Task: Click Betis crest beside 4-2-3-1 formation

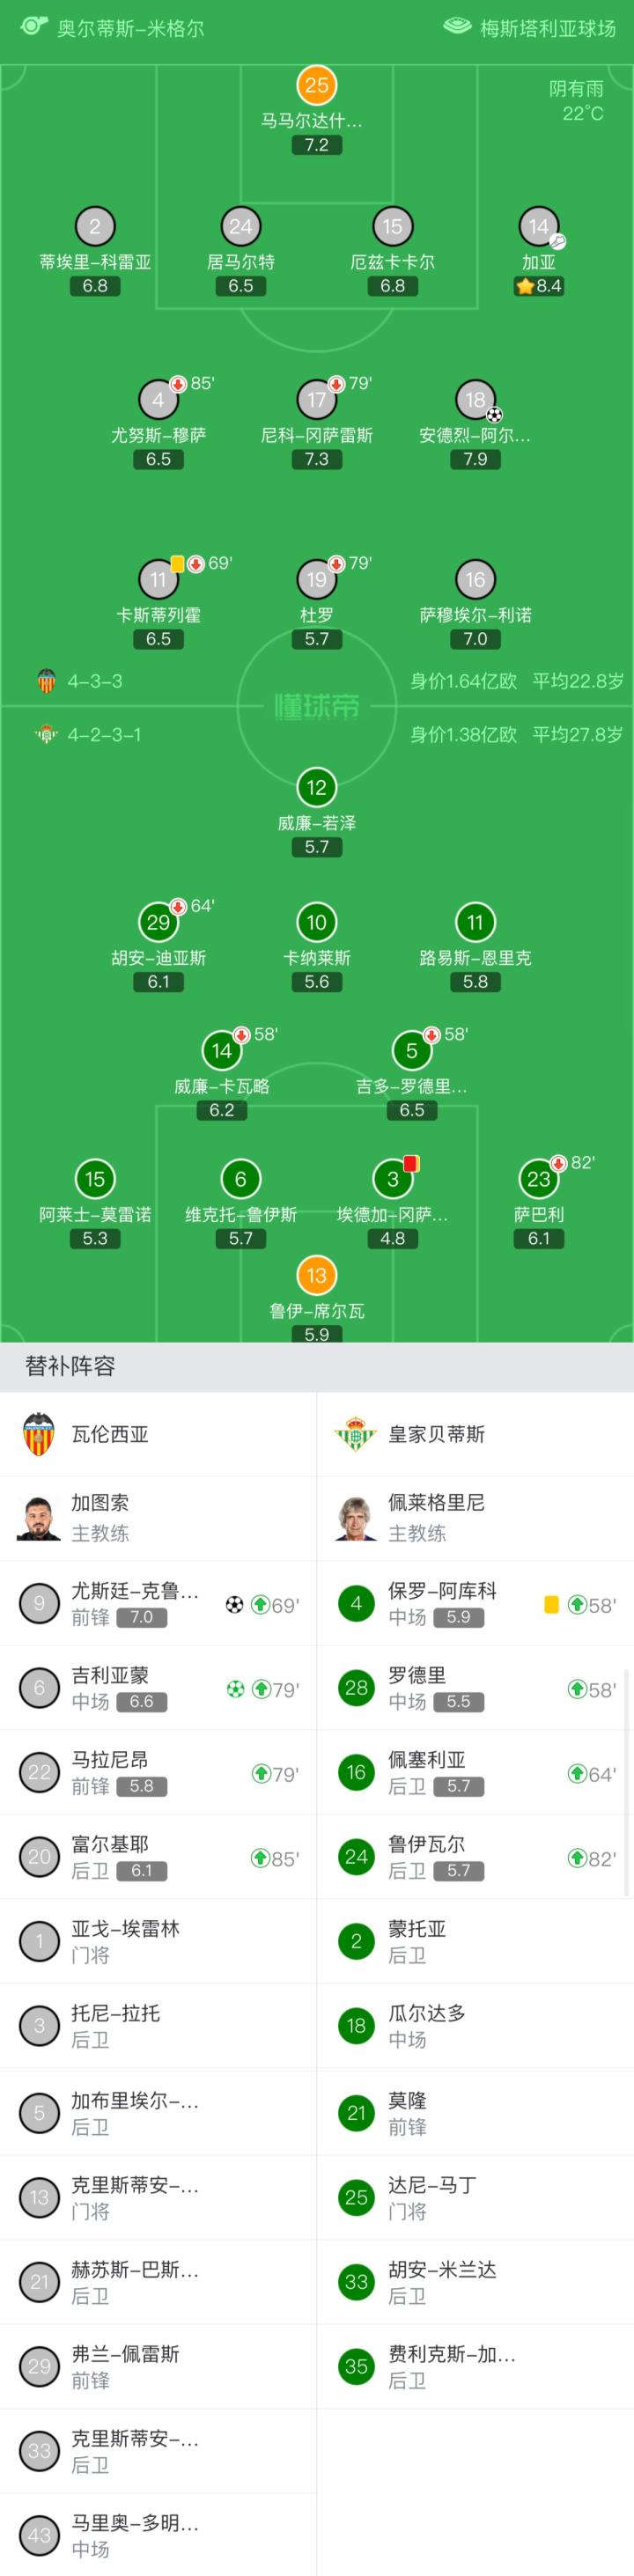Action: pos(46,735)
